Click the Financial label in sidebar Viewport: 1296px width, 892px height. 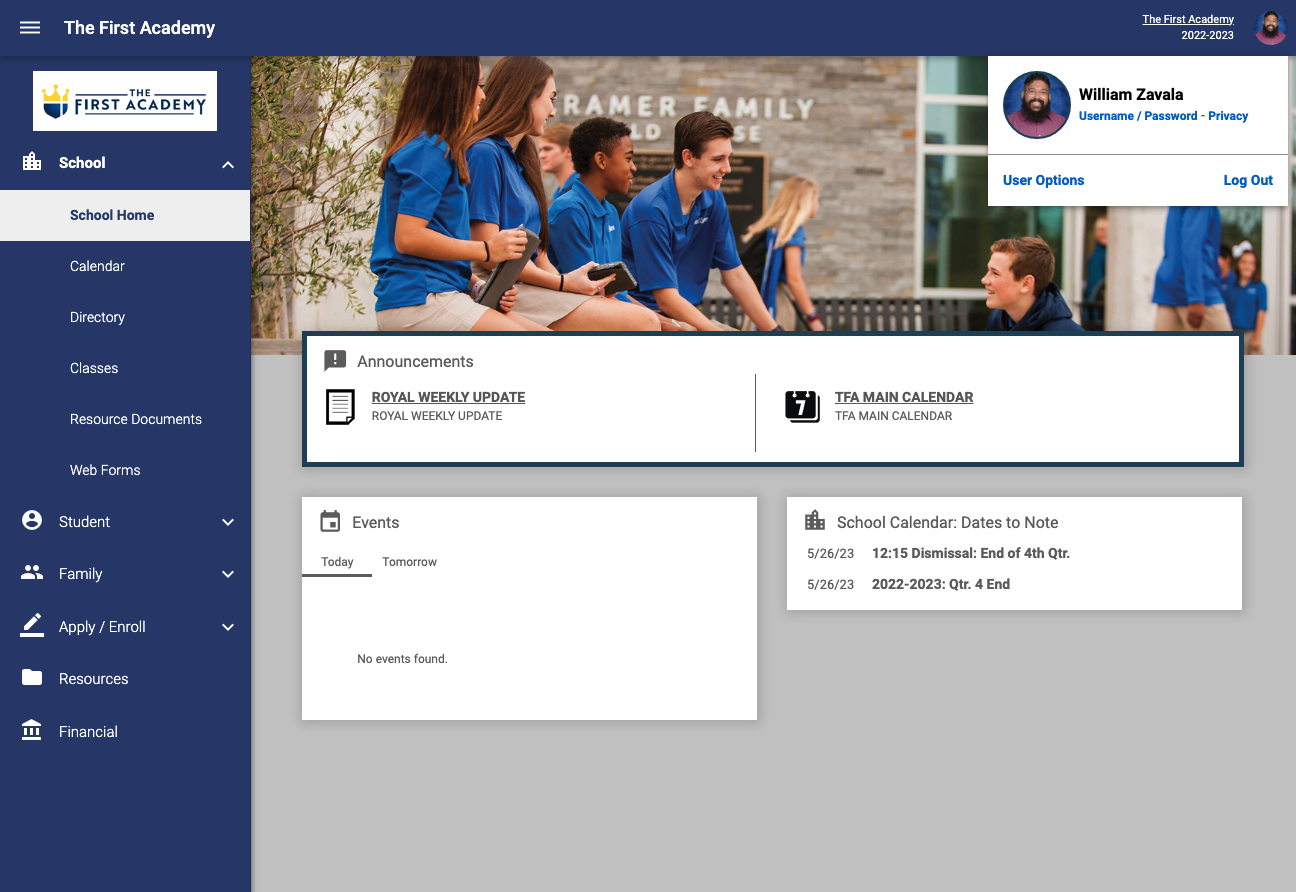tap(88, 732)
